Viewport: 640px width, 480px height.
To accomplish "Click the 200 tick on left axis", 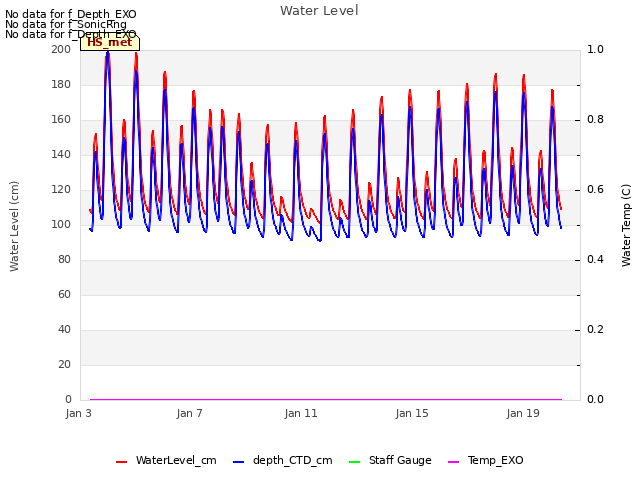I will click(x=61, y=49).
